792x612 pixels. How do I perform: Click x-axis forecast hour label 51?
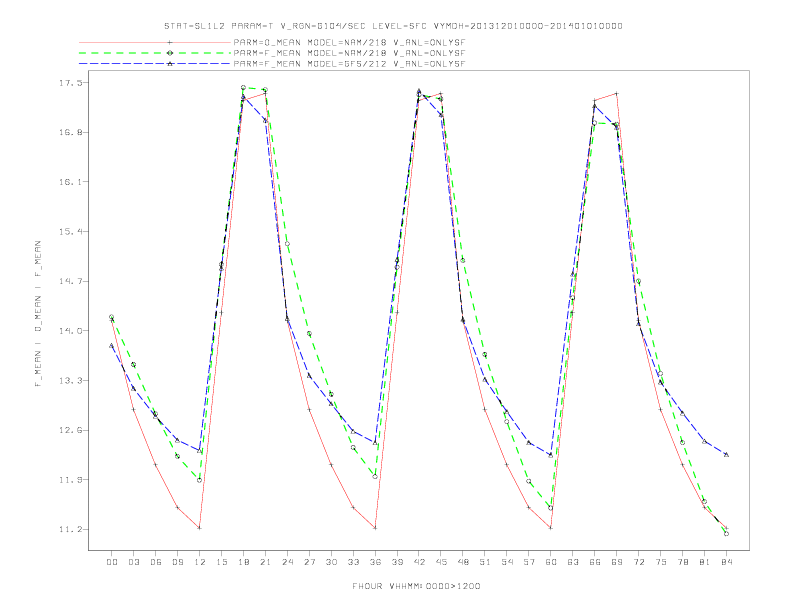point(485,562)
